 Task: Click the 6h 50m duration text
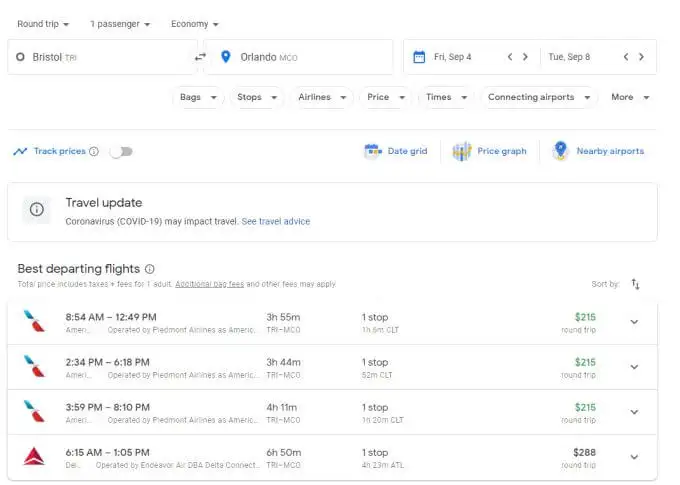click(284, 452)
